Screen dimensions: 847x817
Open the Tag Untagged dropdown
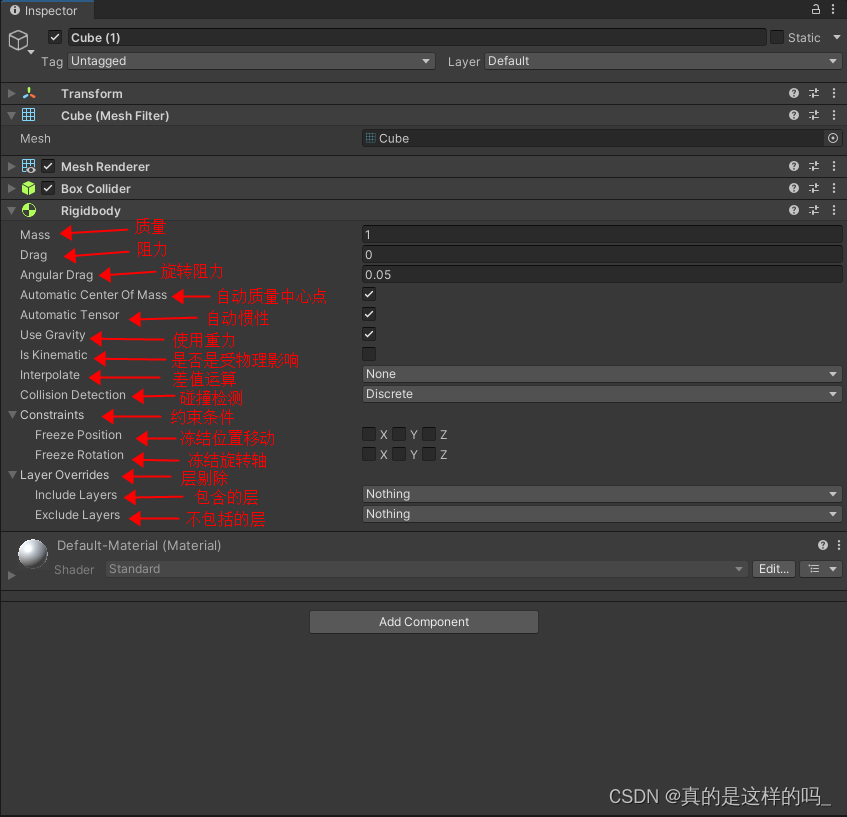click(x=250, y=61)
